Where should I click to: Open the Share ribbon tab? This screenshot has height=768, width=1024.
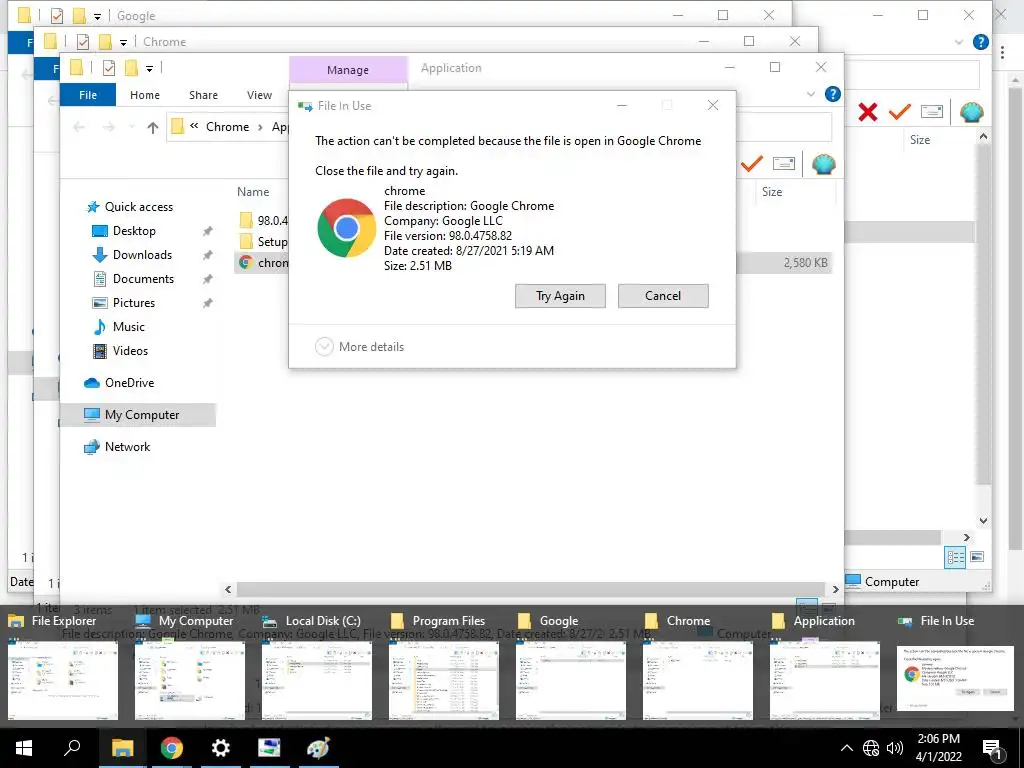pyautogui.click(x=203, y=95)
